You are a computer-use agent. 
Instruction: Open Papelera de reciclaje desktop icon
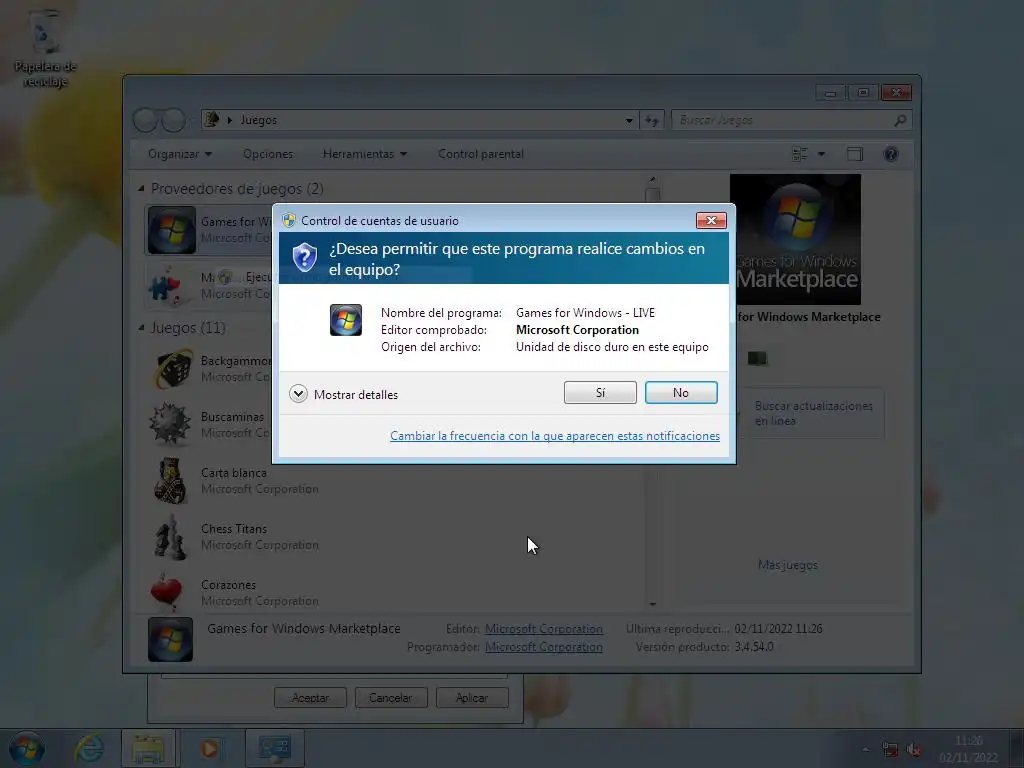click(45, 48)
